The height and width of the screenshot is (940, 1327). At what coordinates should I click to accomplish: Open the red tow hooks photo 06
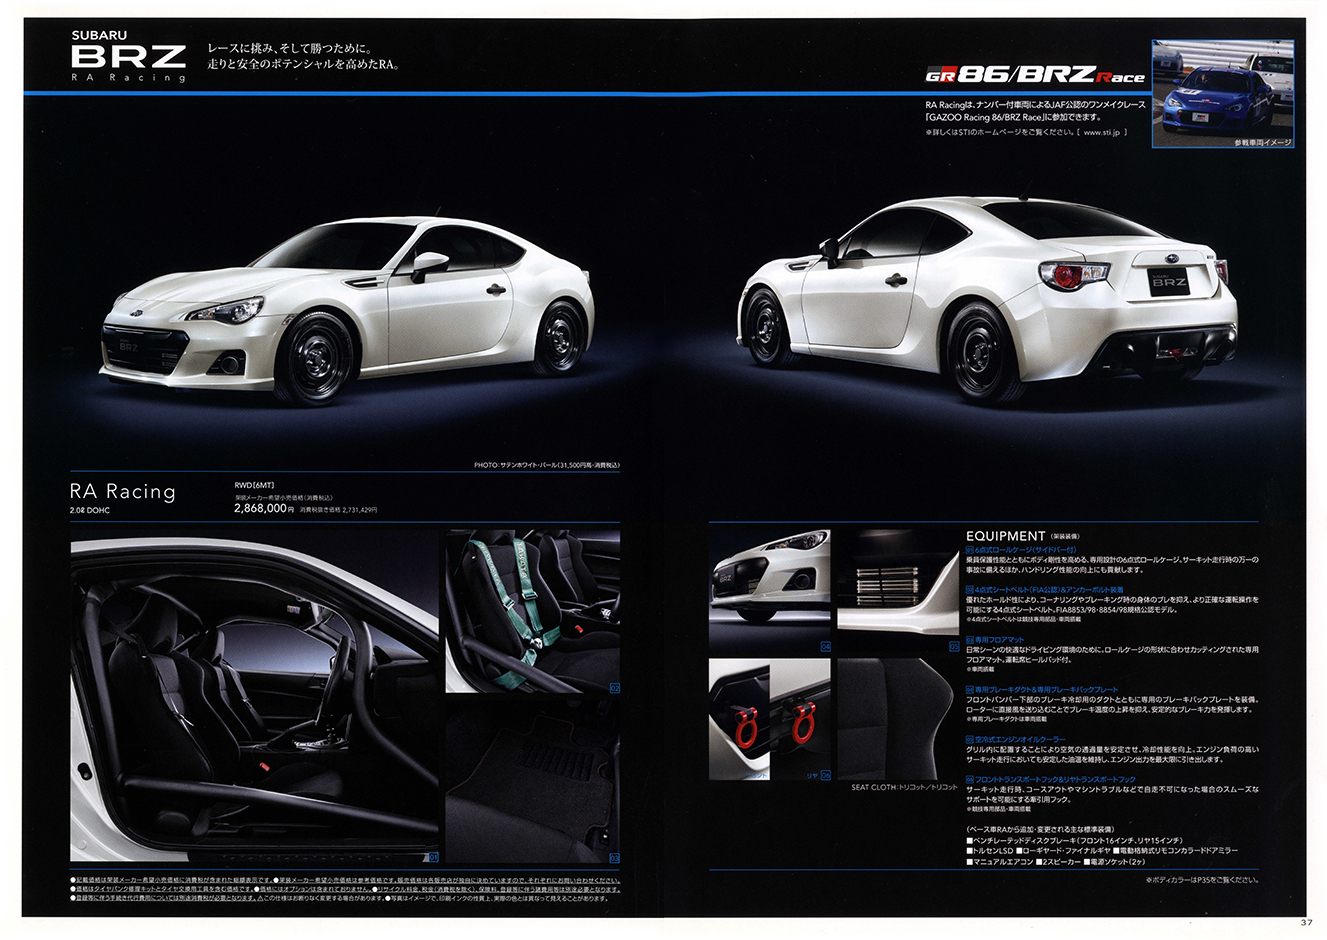(x=770, y=718)
